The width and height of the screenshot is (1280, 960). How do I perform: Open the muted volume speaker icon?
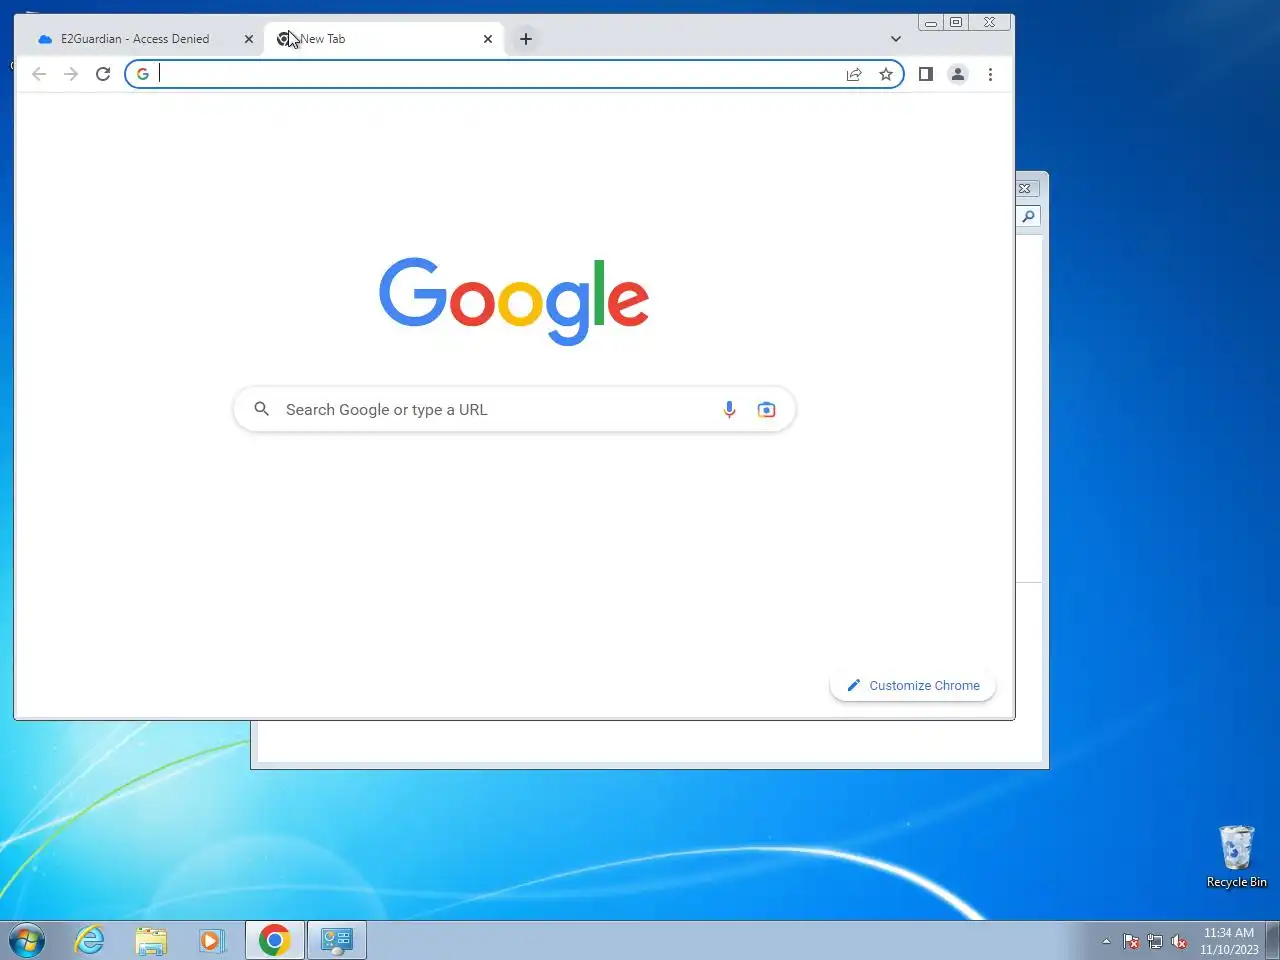tap(1179, 941)
